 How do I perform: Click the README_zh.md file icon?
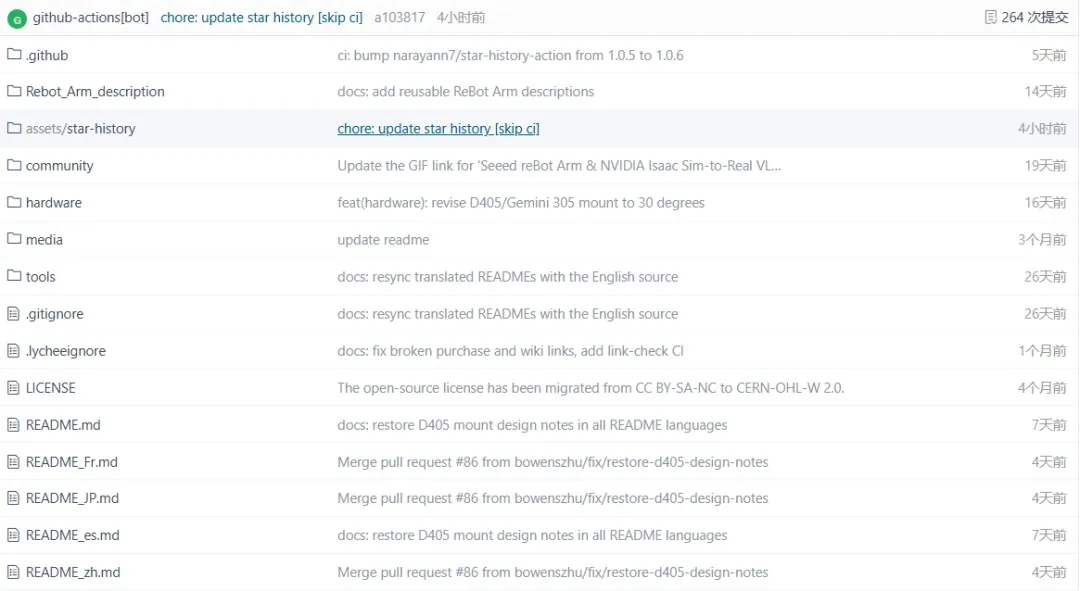[x=13, y=572]
